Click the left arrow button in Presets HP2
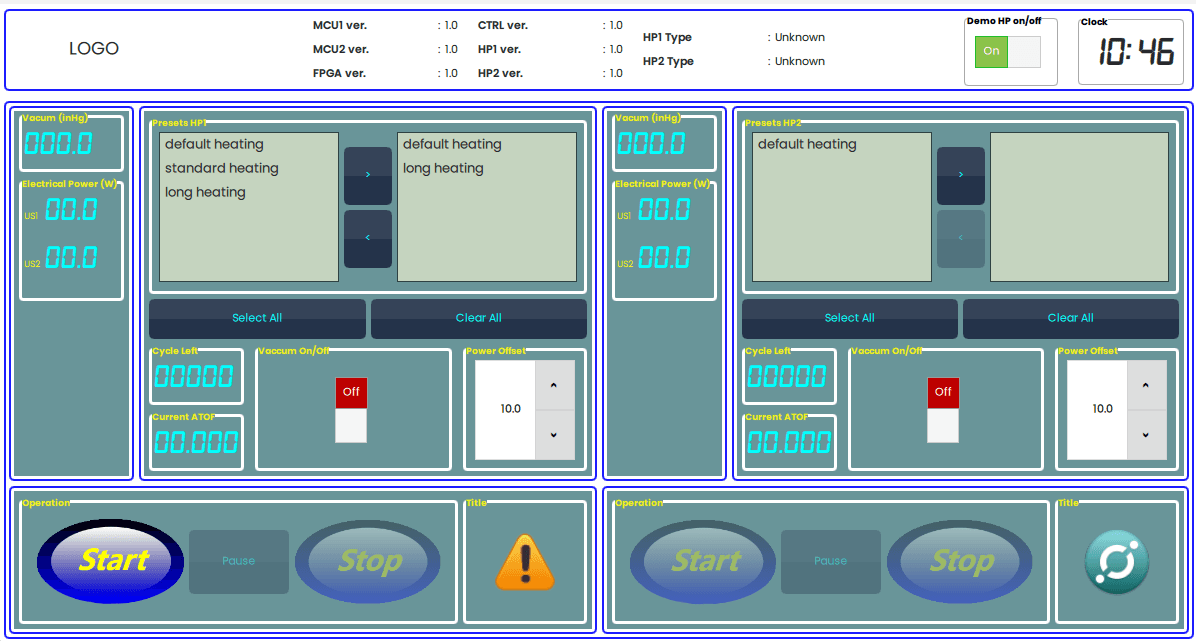The width and height of the screenshot is (1196, 641). 960,239
